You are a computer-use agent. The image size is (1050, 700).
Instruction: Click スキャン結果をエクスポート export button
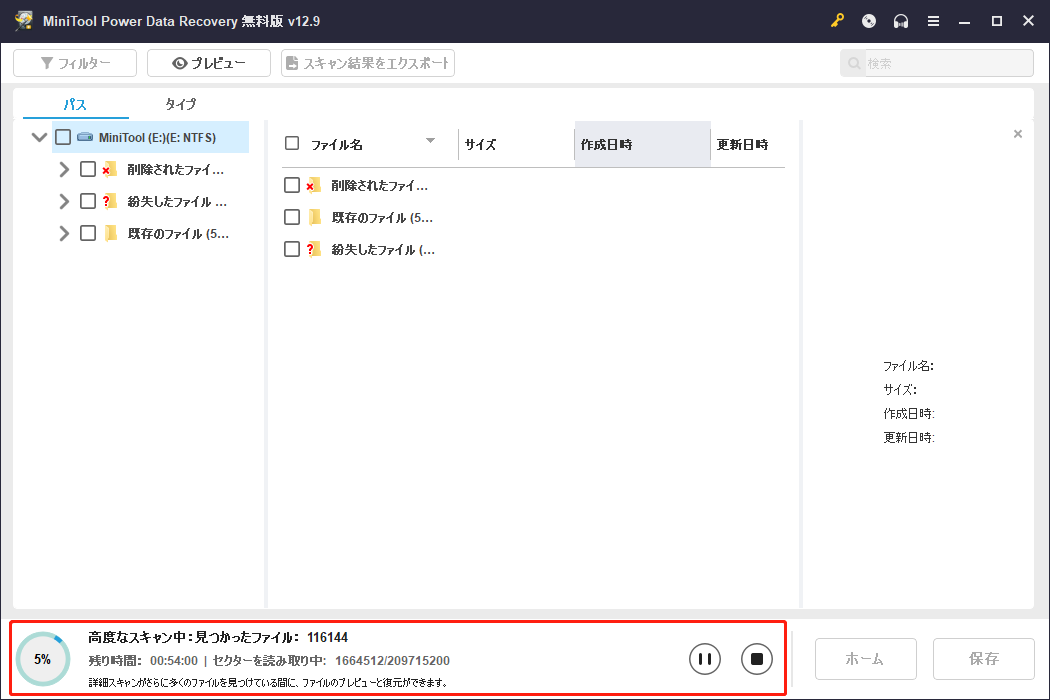[368, 63]
